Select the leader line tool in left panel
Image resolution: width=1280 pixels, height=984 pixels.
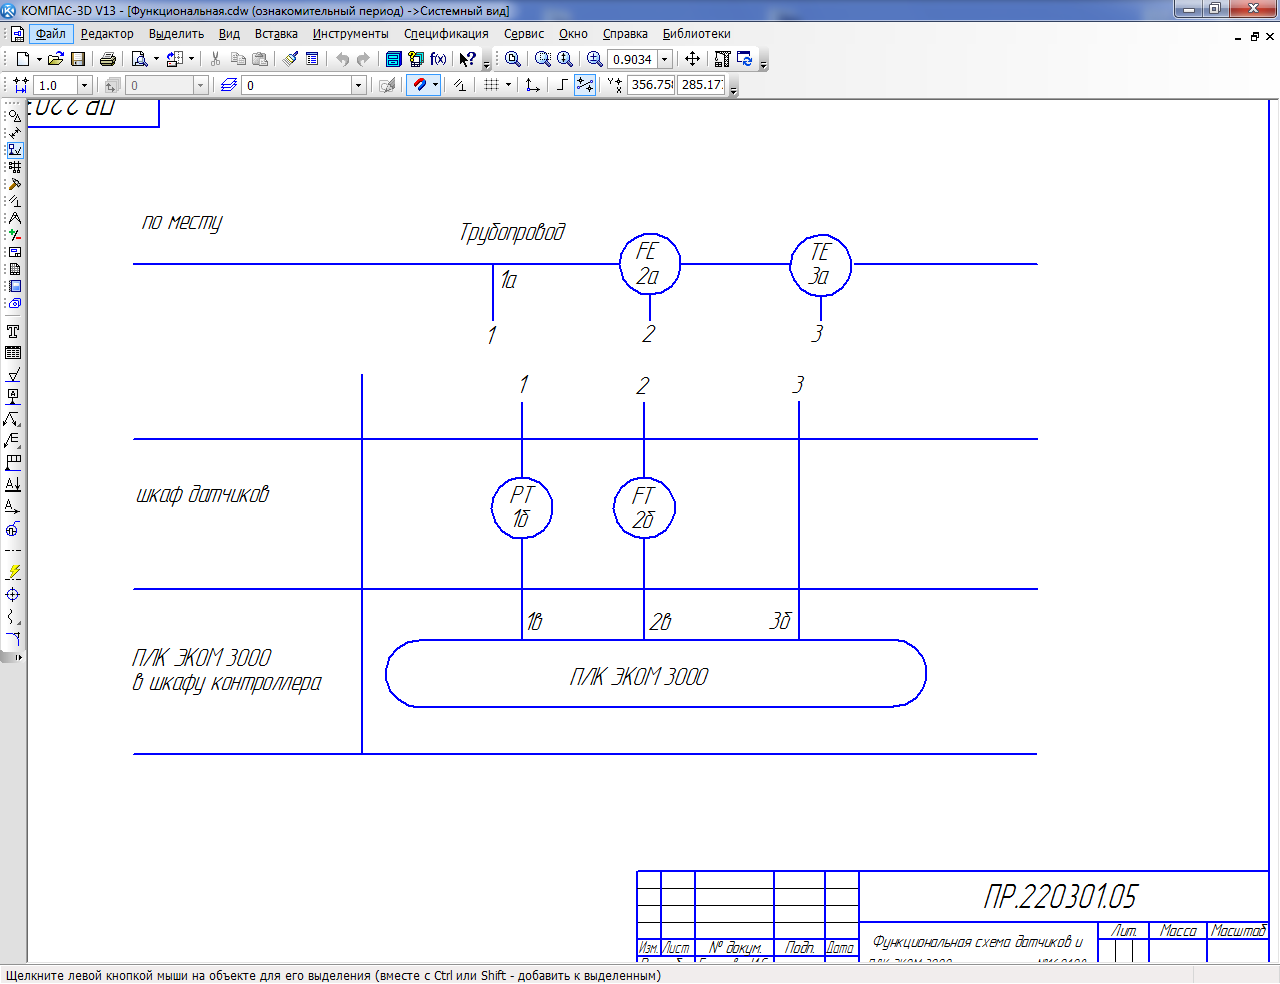point(13,419)
